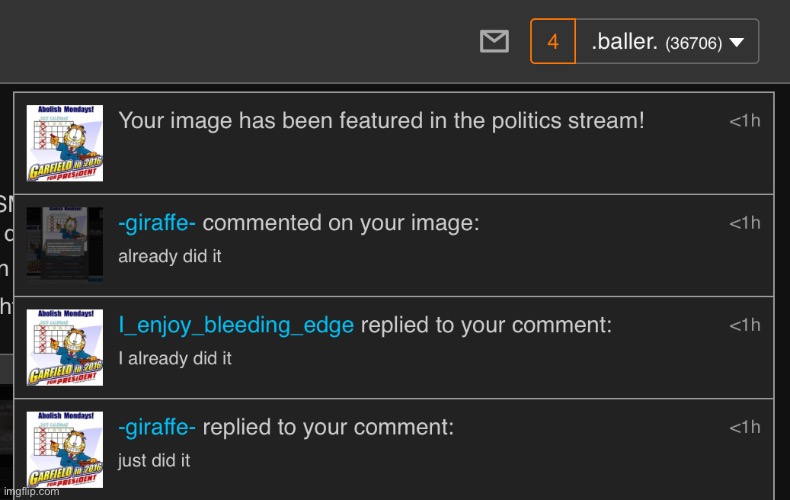Open the "I already did it" reply
This screenshot has width=790, height=500.
175,358
